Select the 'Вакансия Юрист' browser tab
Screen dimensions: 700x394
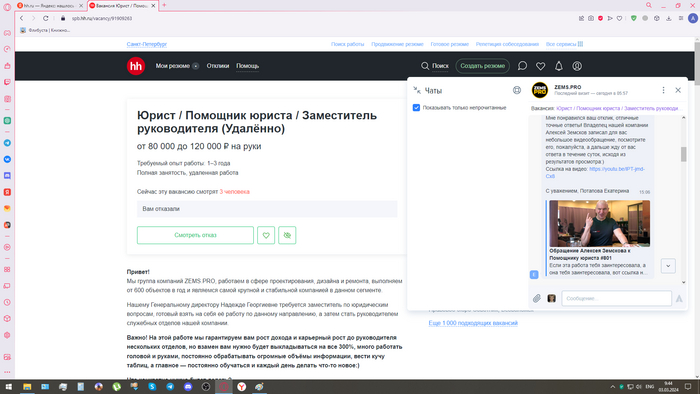[121, 6]
